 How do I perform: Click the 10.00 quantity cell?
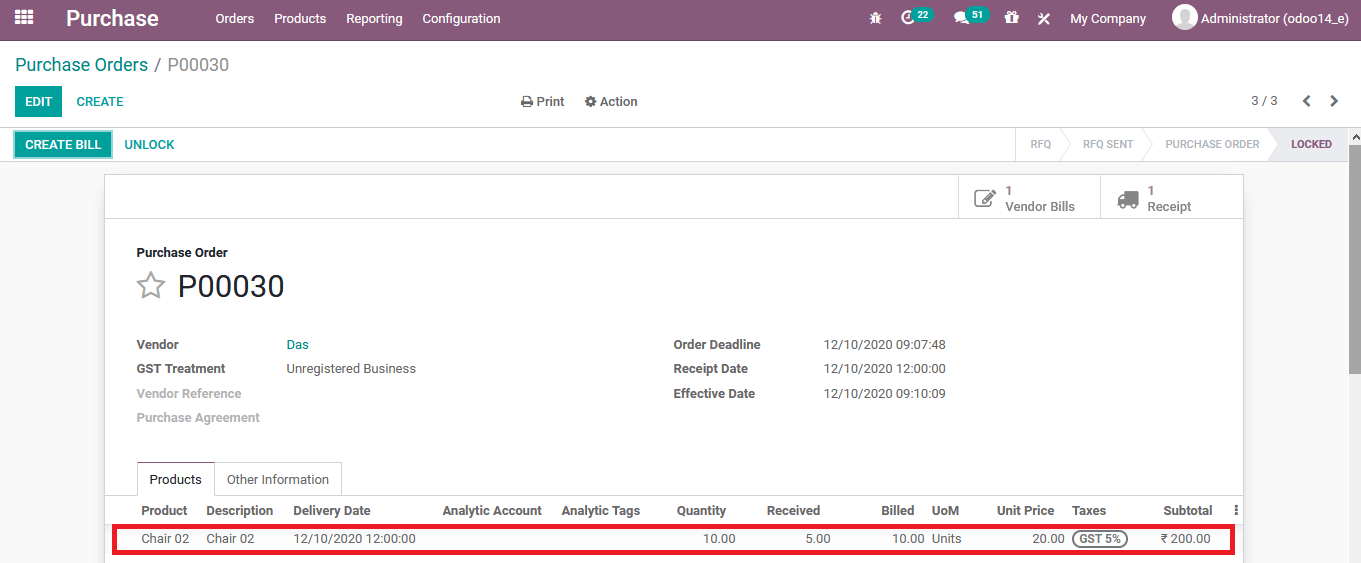(718, 538)
